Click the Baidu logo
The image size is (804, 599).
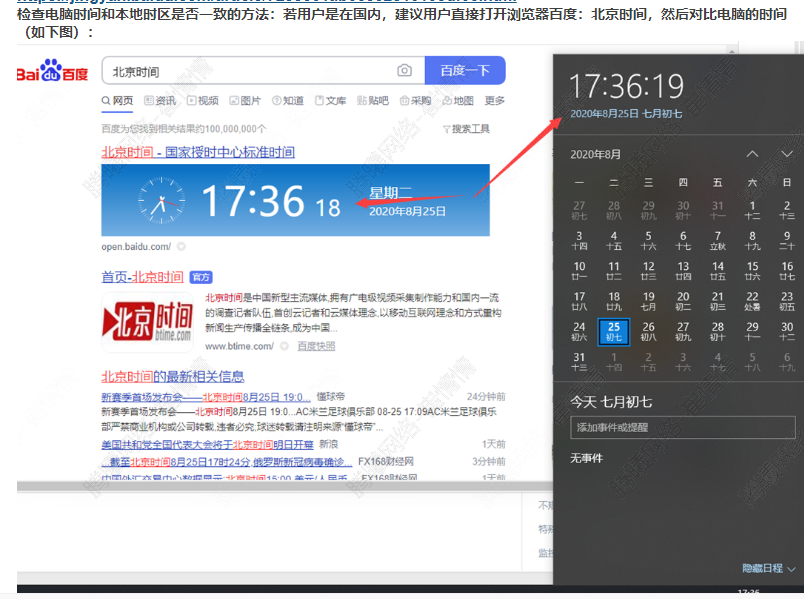point(52,72)
